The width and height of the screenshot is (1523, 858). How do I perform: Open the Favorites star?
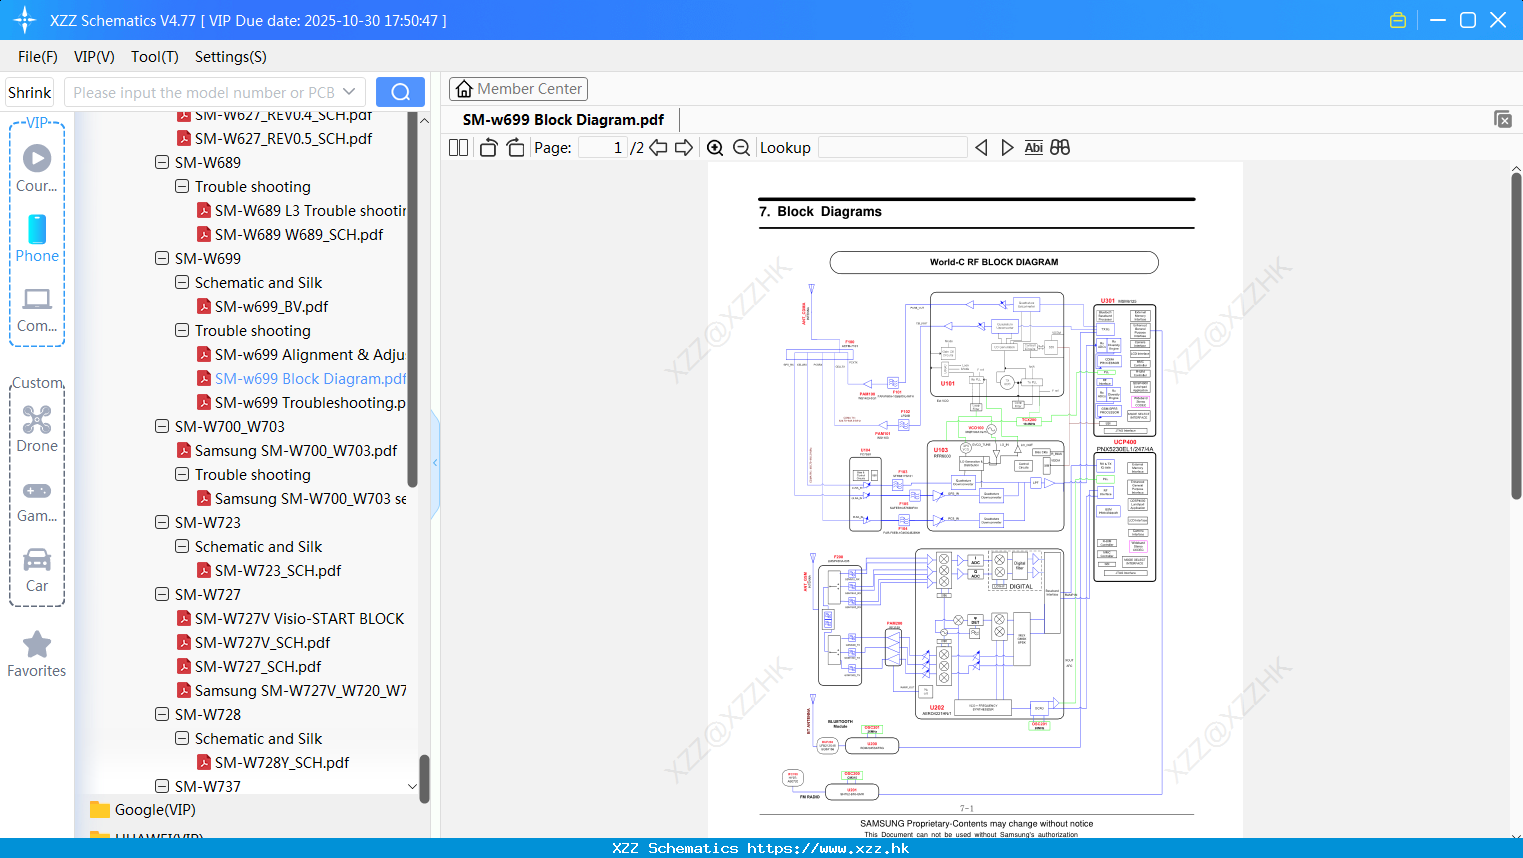[37, 655]
